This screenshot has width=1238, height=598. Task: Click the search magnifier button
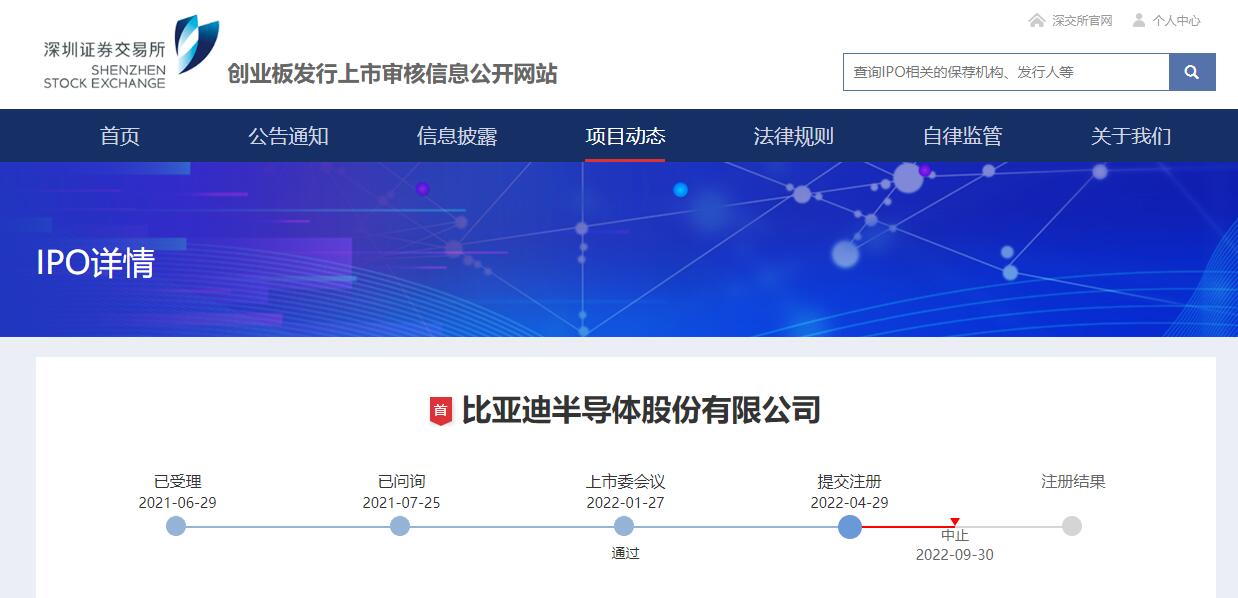click(1192, 72)
